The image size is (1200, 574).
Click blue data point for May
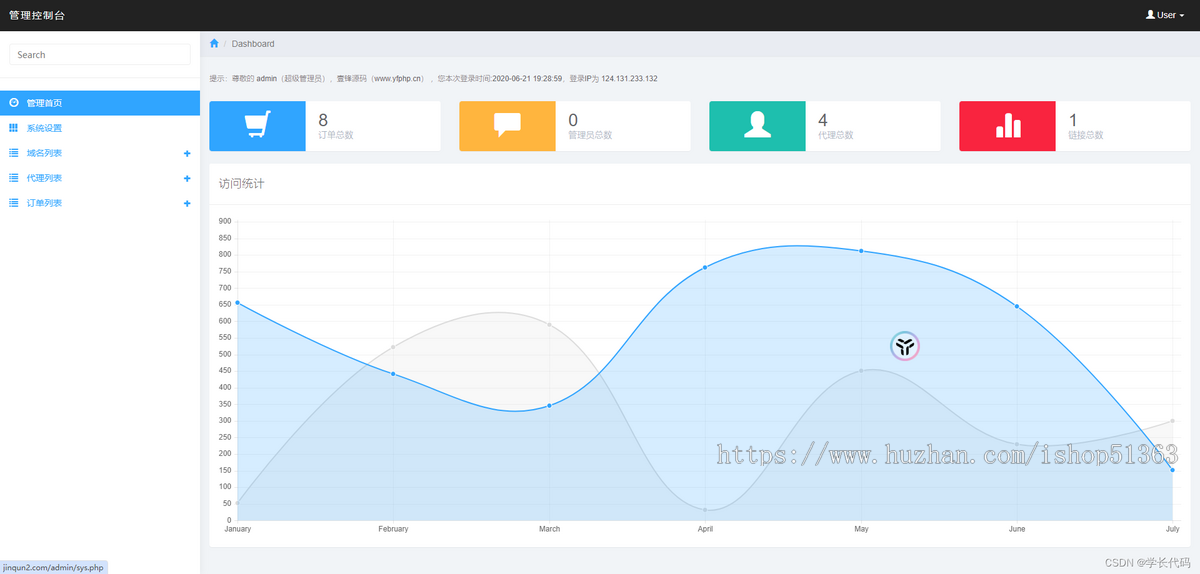(x=861, y=251)
